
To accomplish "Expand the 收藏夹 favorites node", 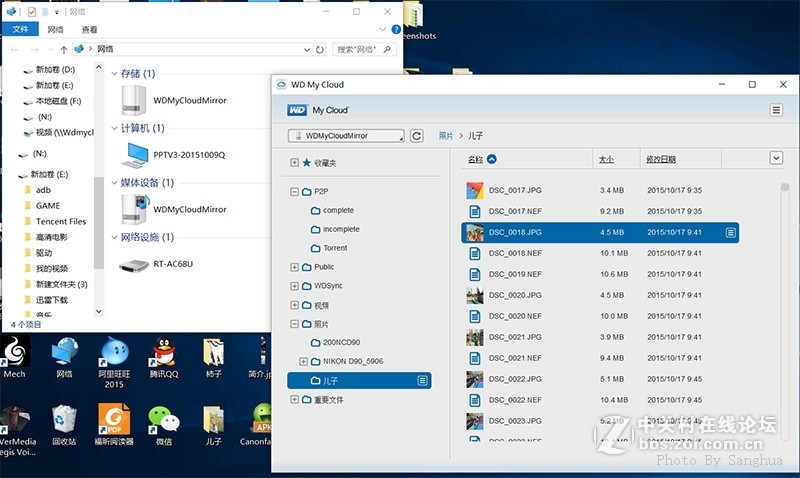I will 294,162.
